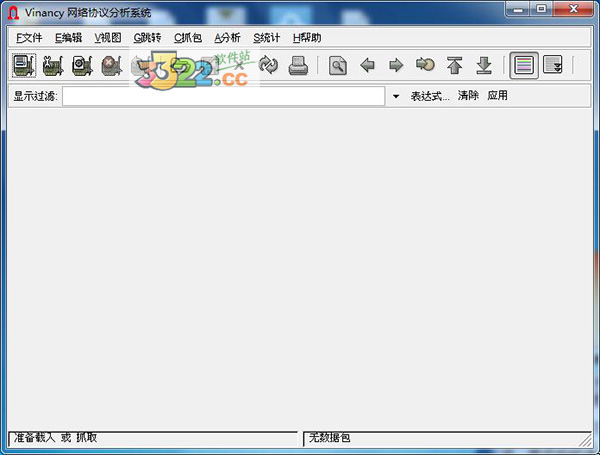Open the C抓包 menu
The height and width of the screenshot is (455, 600).
(188, 38)
